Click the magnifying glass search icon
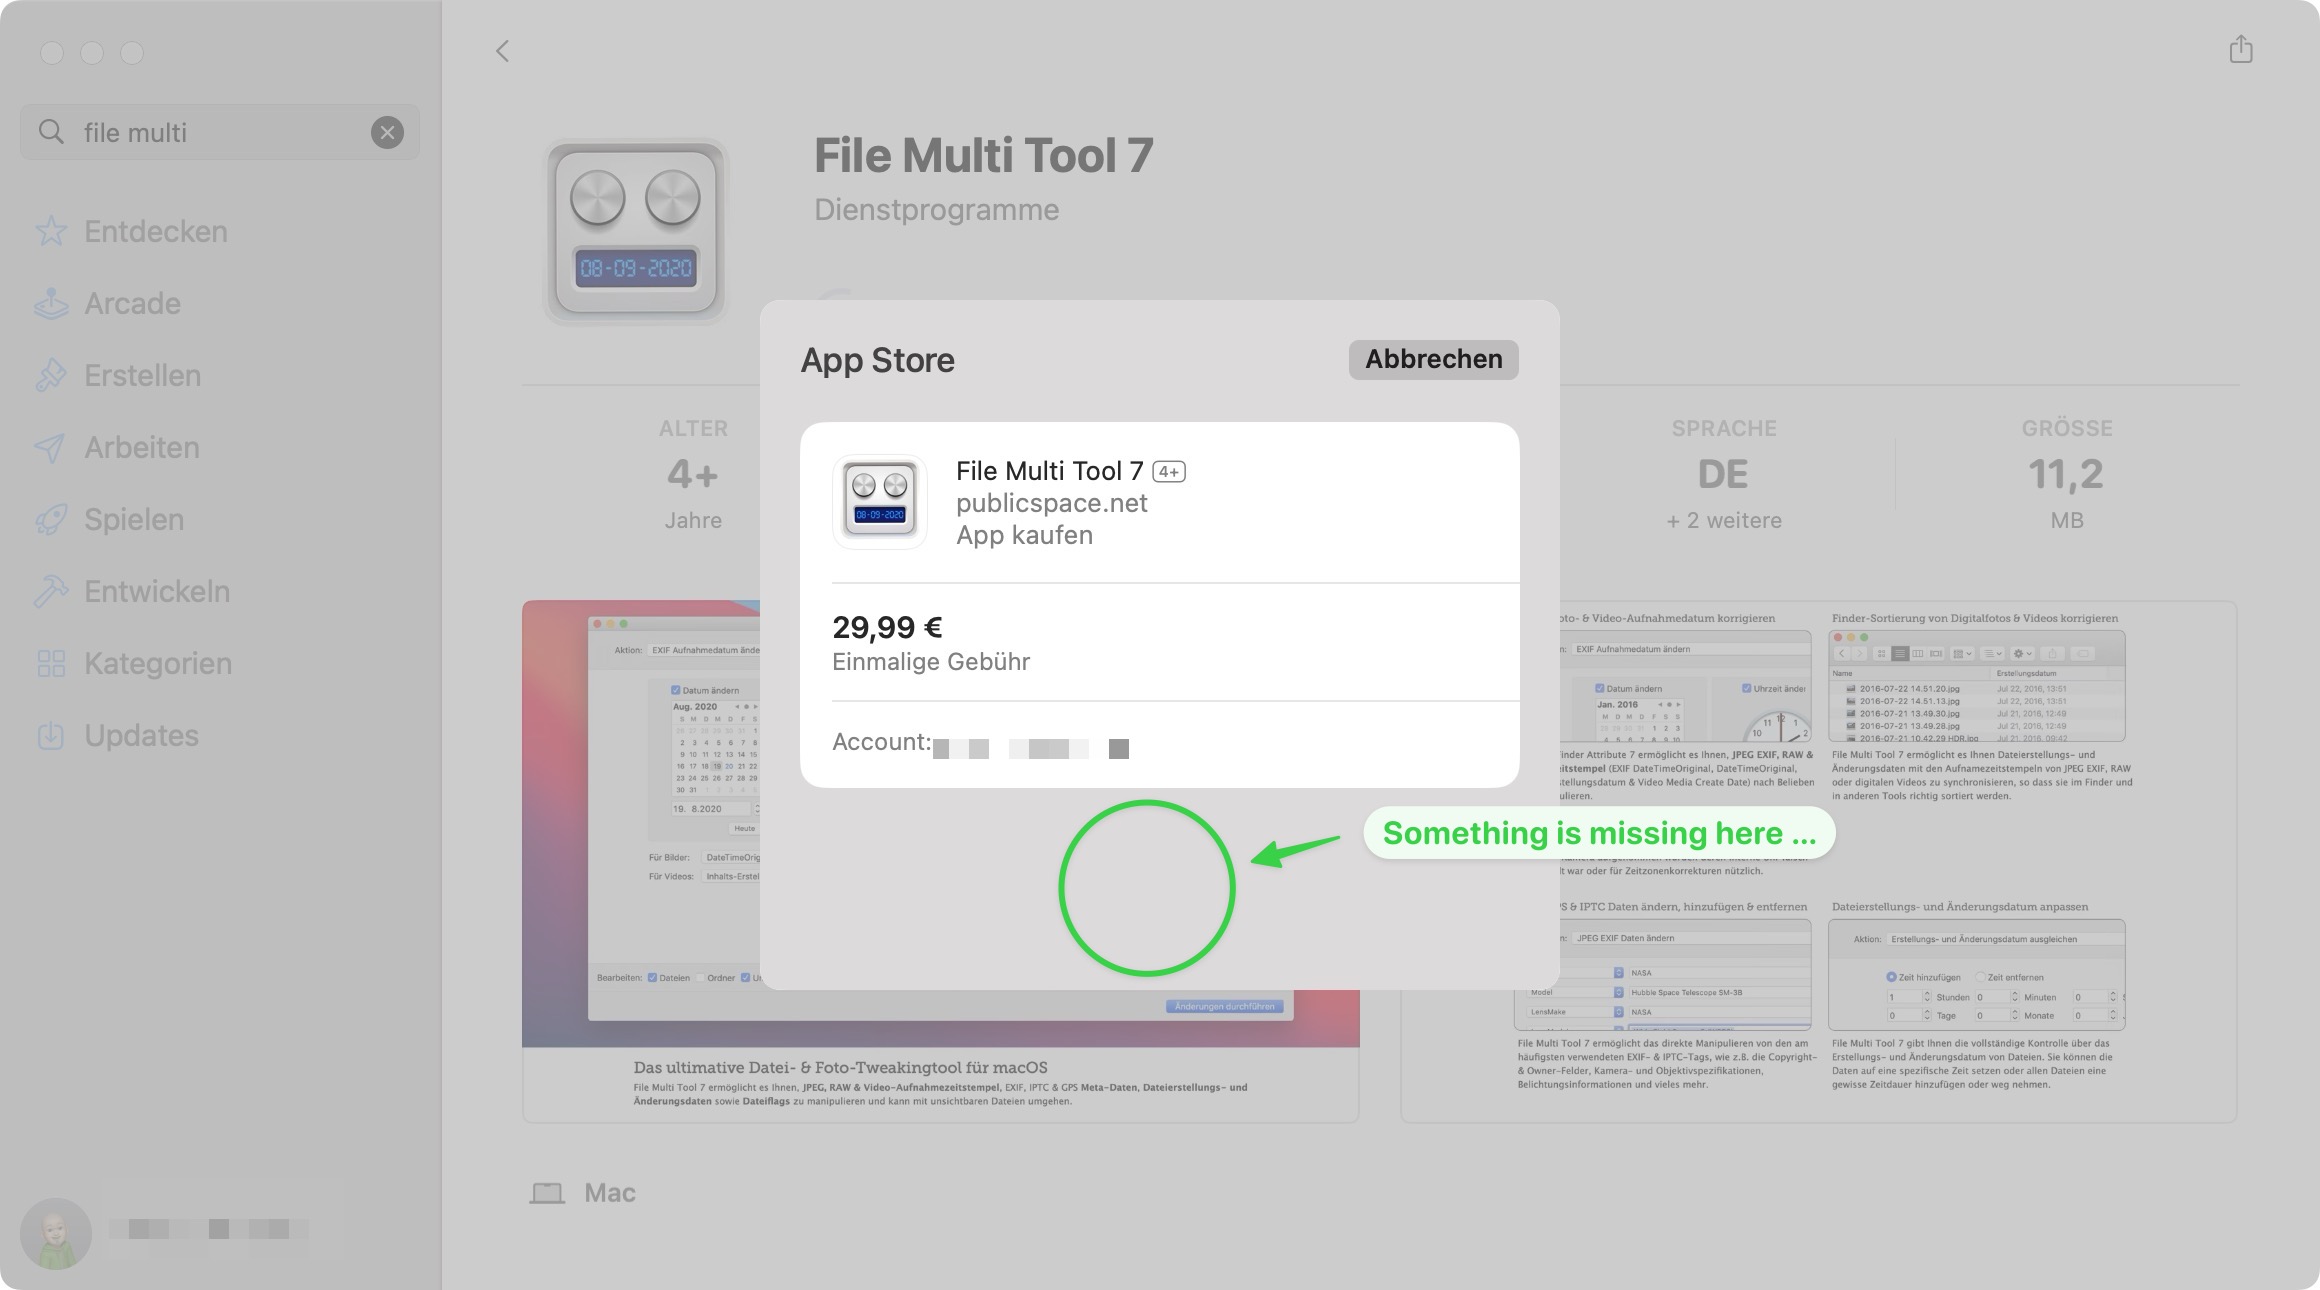The height and width of the screenshot is (1290, 2320). pyautogui.click(x=51, y=132)
